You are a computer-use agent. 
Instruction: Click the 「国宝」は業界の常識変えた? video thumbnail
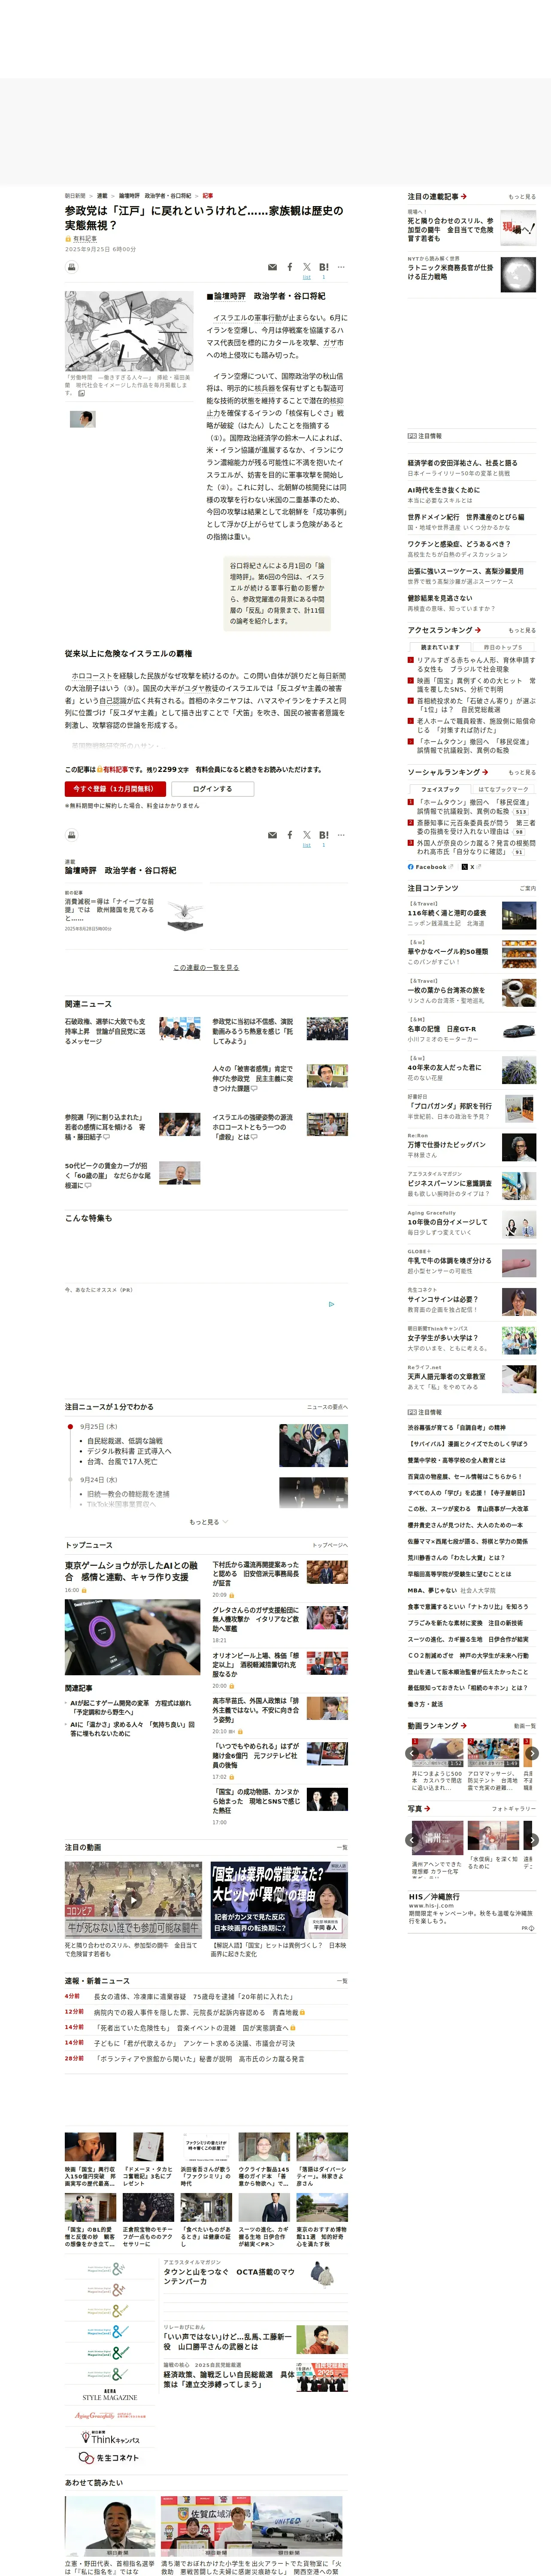click(x=279, y=1900)
